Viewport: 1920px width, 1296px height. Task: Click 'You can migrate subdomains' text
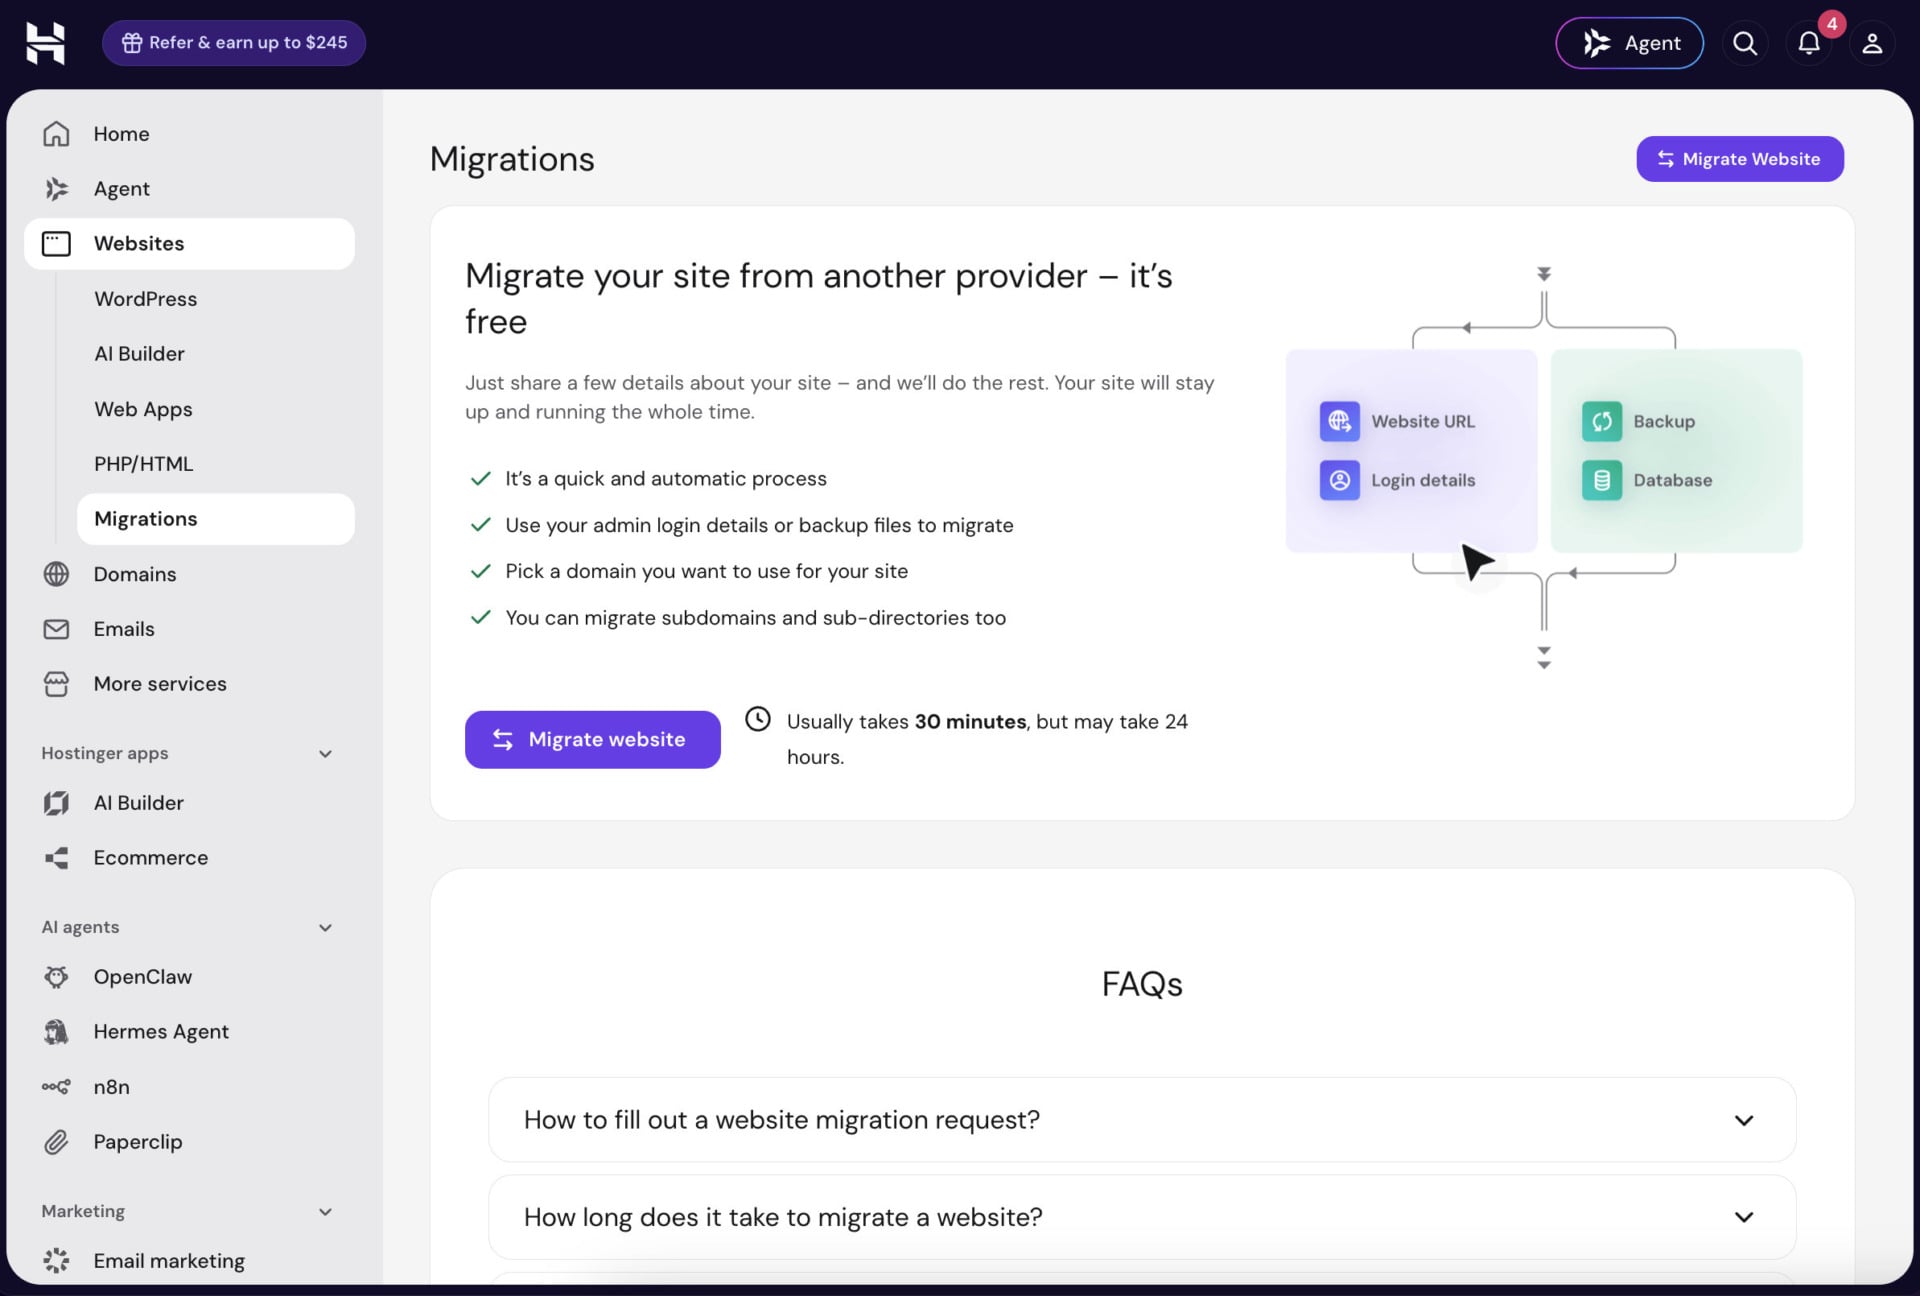click(x=755, y=618)
